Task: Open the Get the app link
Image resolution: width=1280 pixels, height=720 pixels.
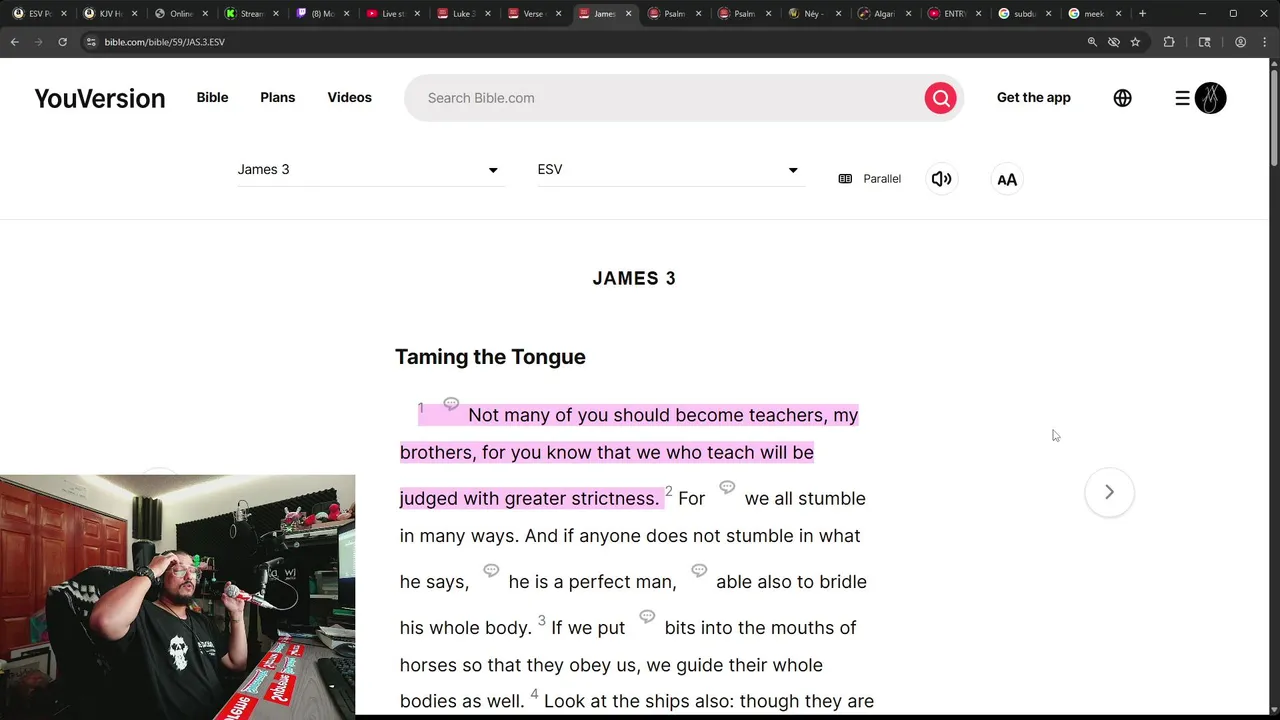Action: point(1033,97)
